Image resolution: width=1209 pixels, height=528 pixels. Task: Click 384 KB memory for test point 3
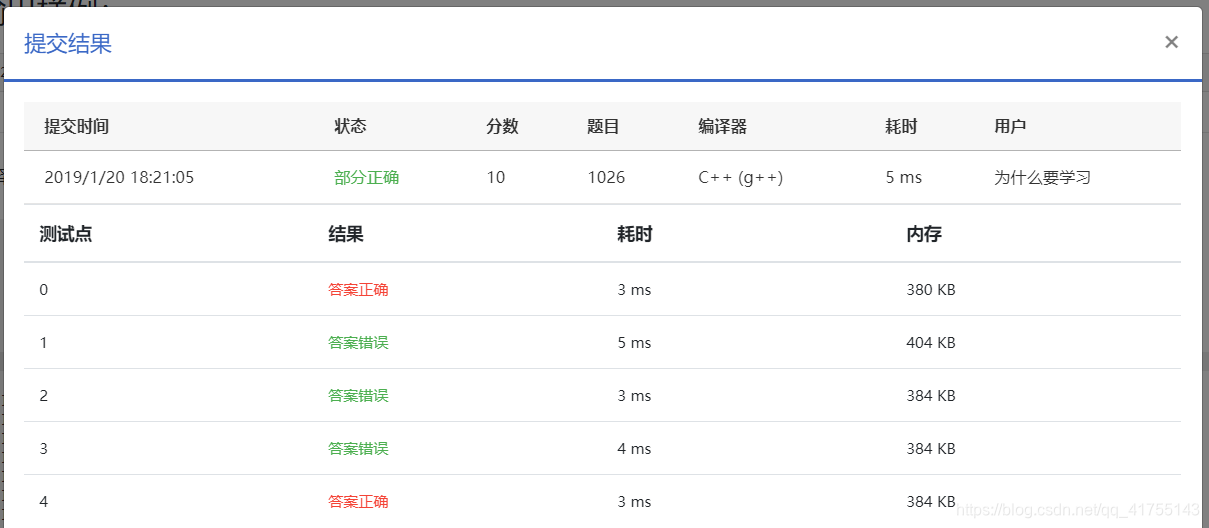(x=931, y=449)
